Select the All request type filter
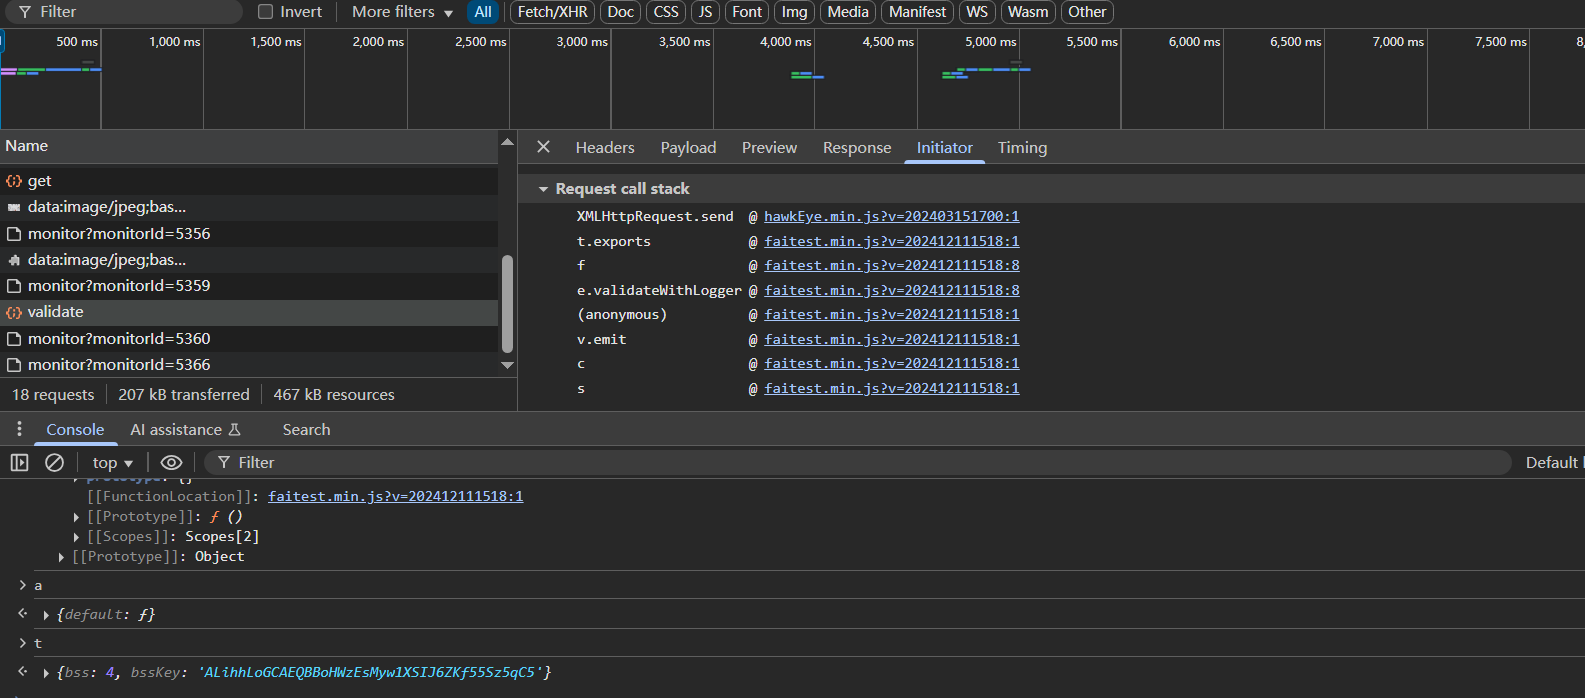This screenshot has height=698, width=1585. (483, 12)
